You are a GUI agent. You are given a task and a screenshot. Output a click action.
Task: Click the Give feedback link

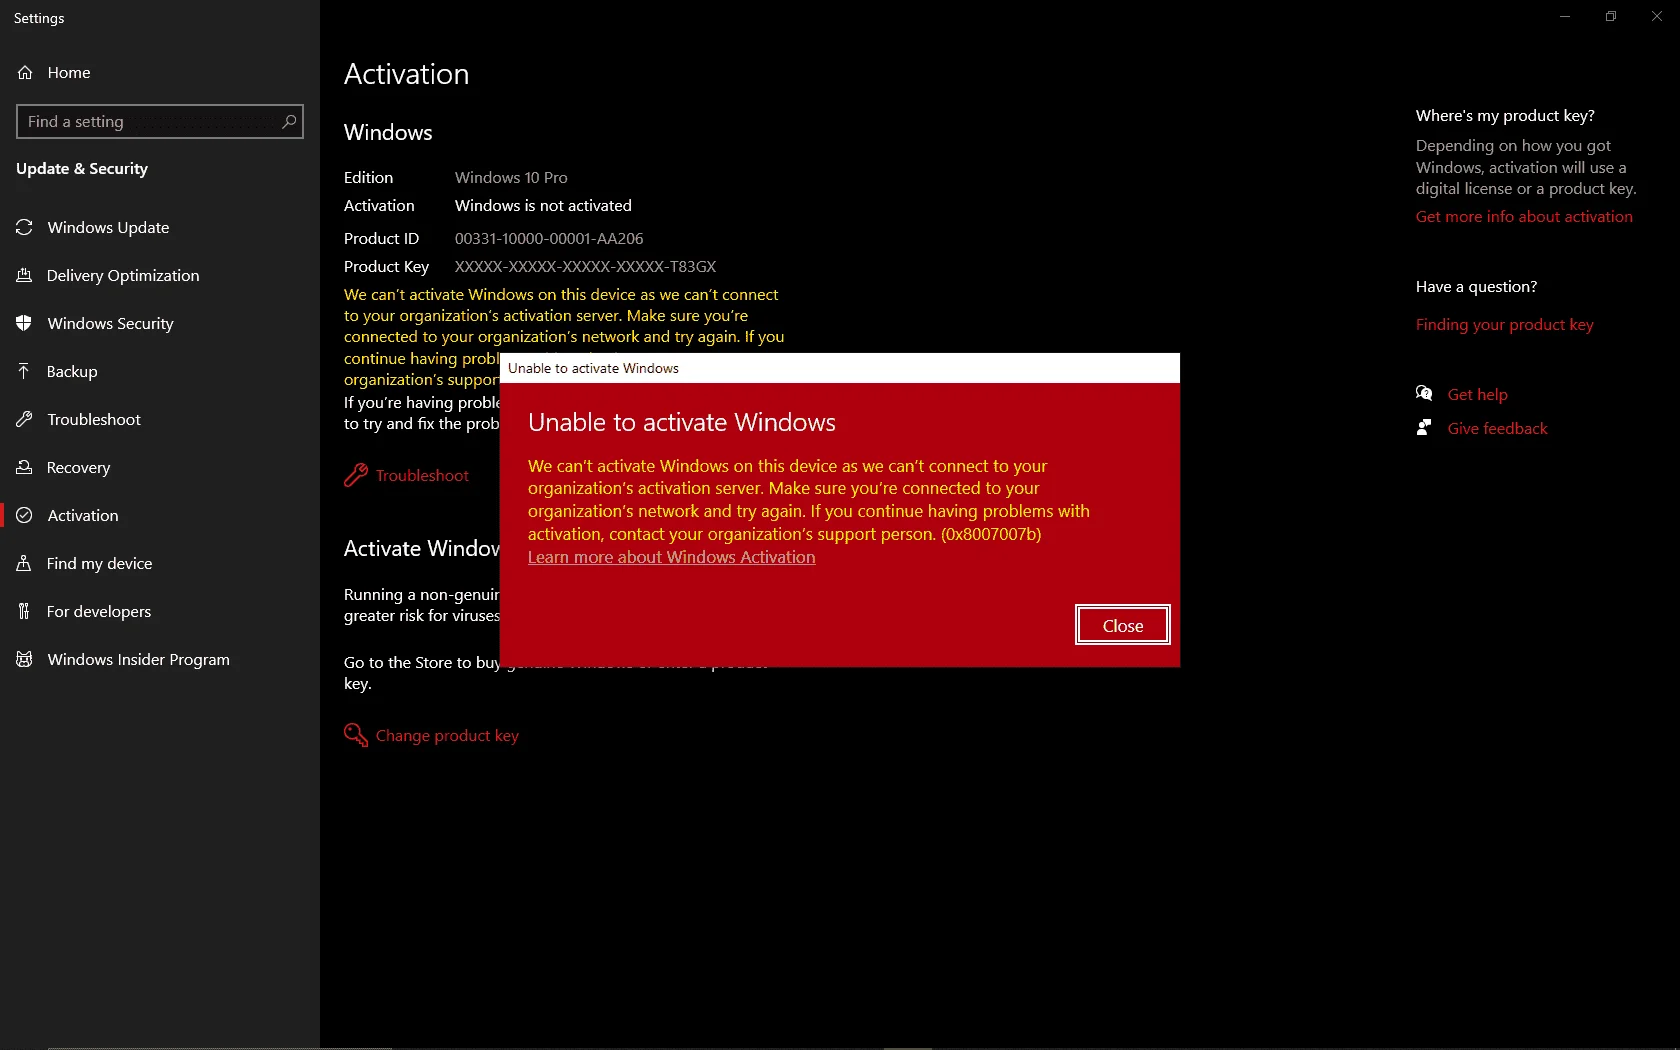coord(1498,429)
